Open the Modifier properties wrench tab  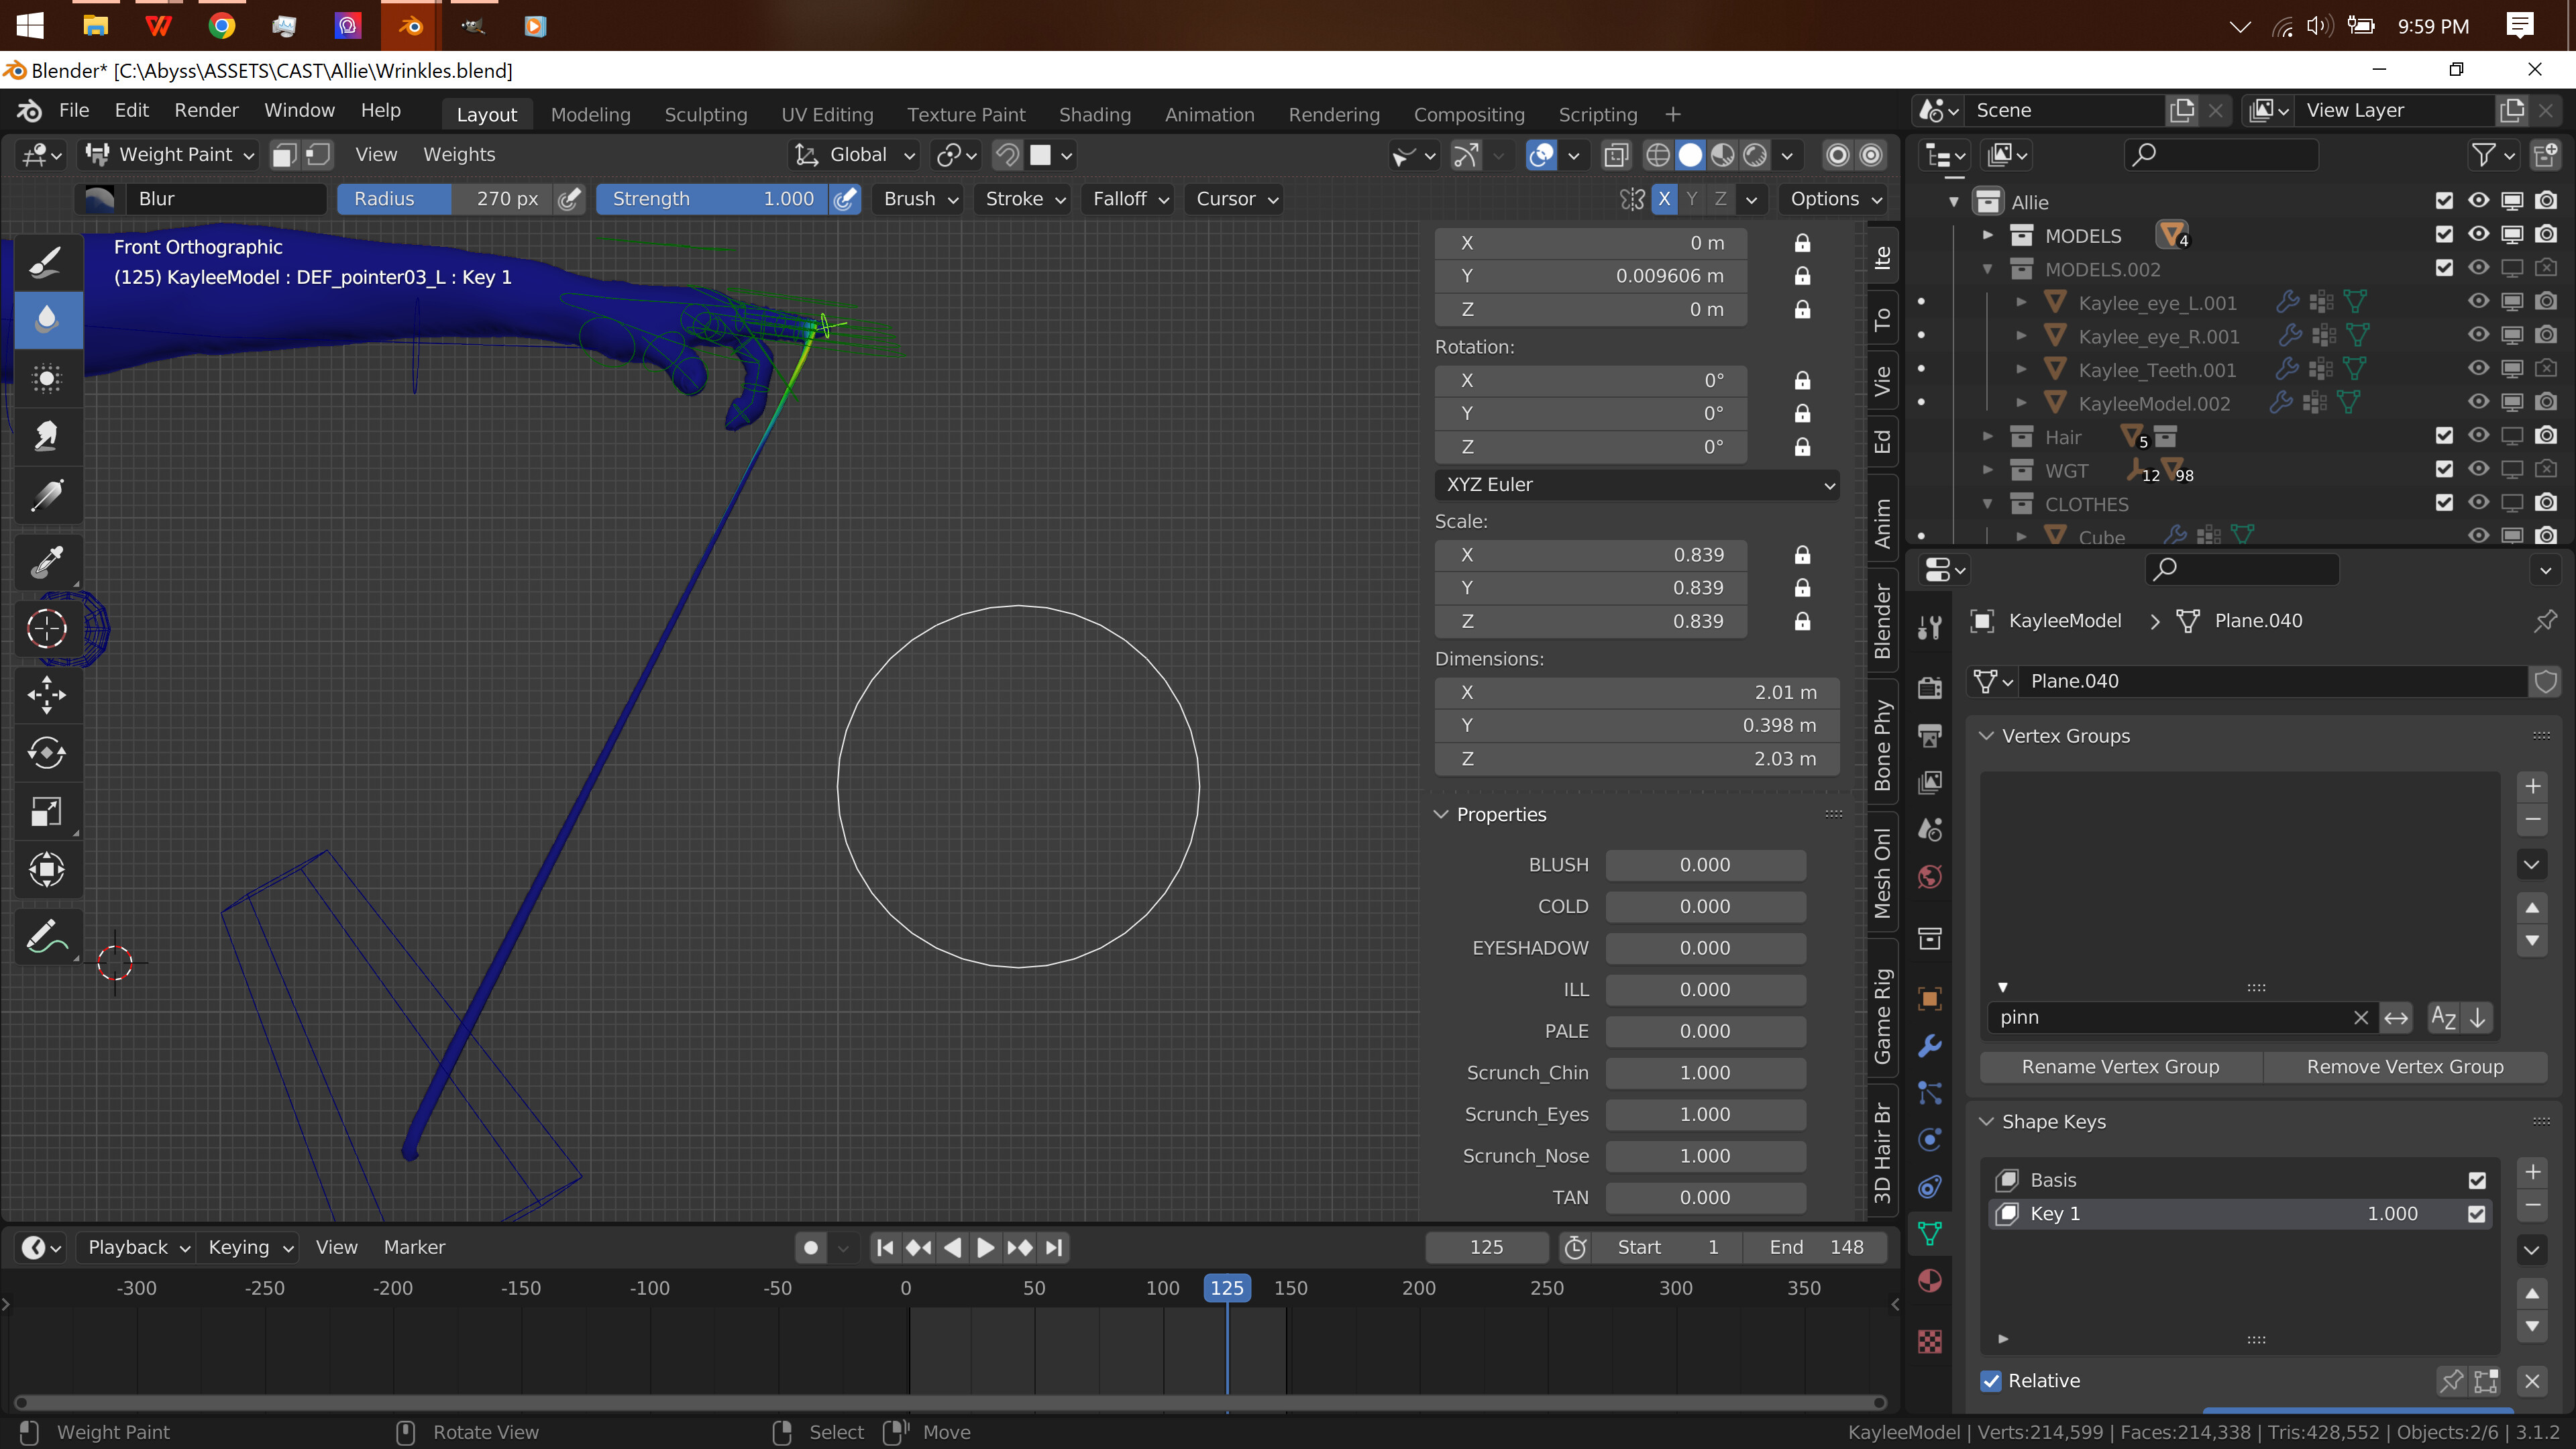(x=1930, y=1046)
